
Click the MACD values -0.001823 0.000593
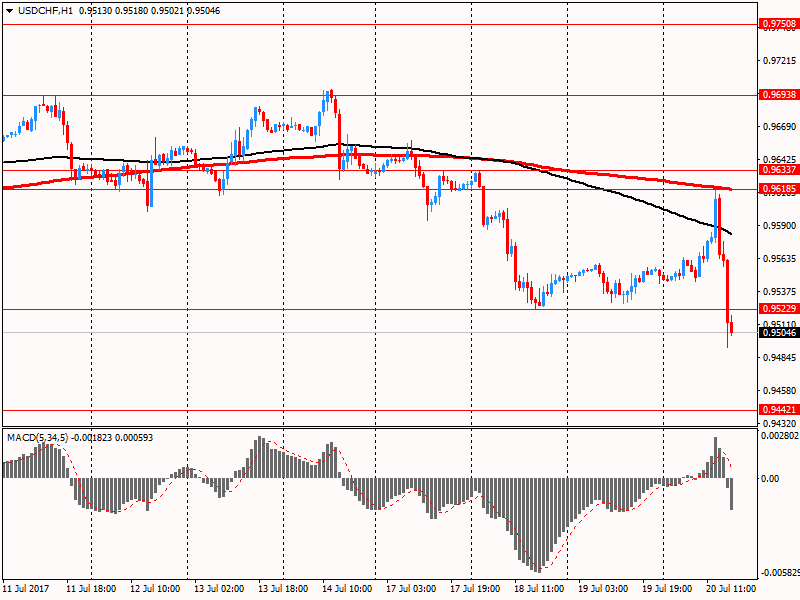tap(112, 438)
